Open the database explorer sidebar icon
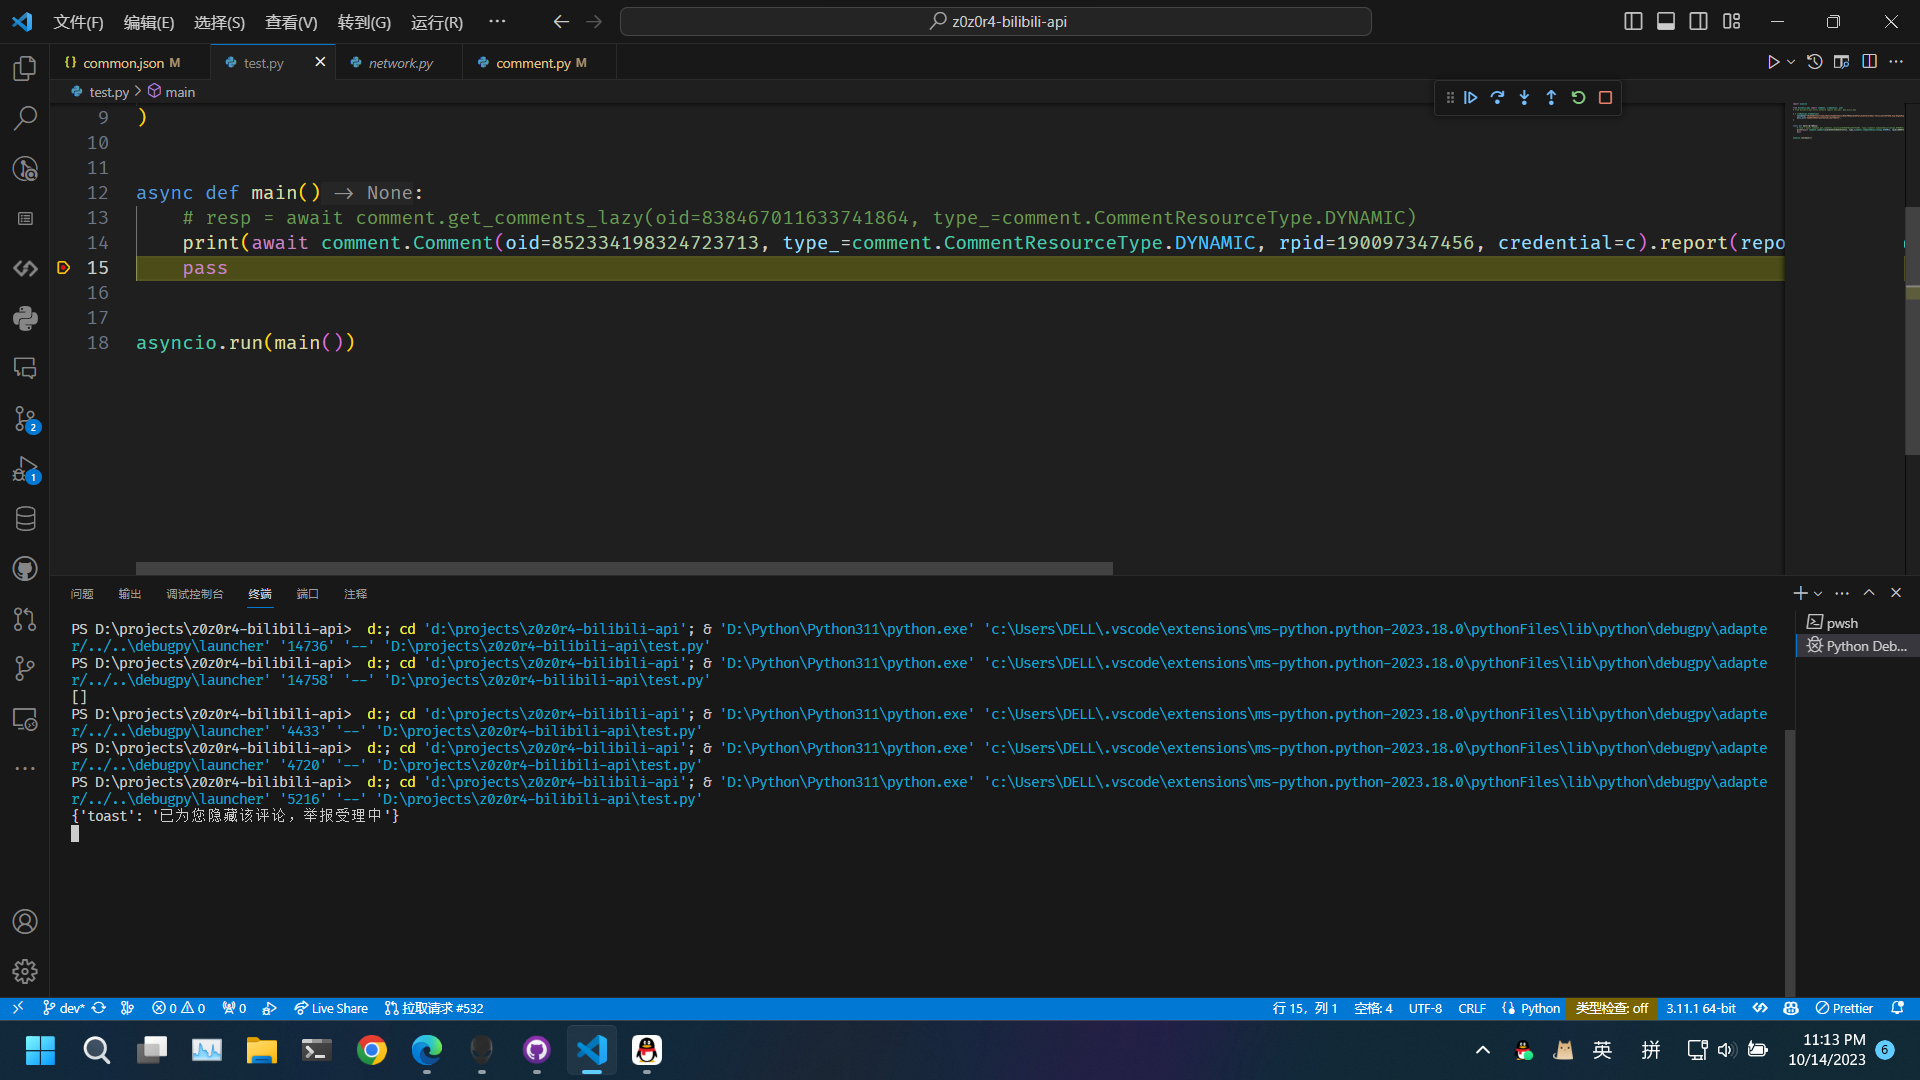The width and height of the screenshot is (1920, 1080). [25, 518]
